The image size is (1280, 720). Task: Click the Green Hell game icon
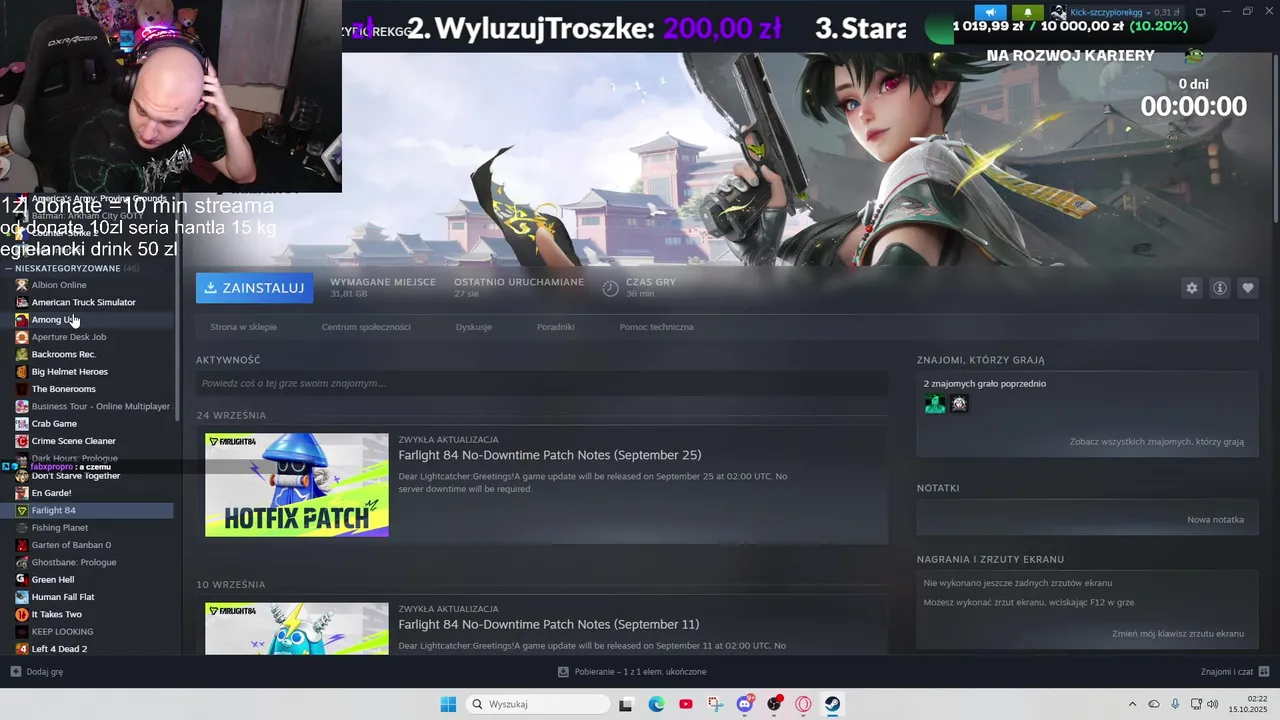pyautogui.click(x=22, y=580)
